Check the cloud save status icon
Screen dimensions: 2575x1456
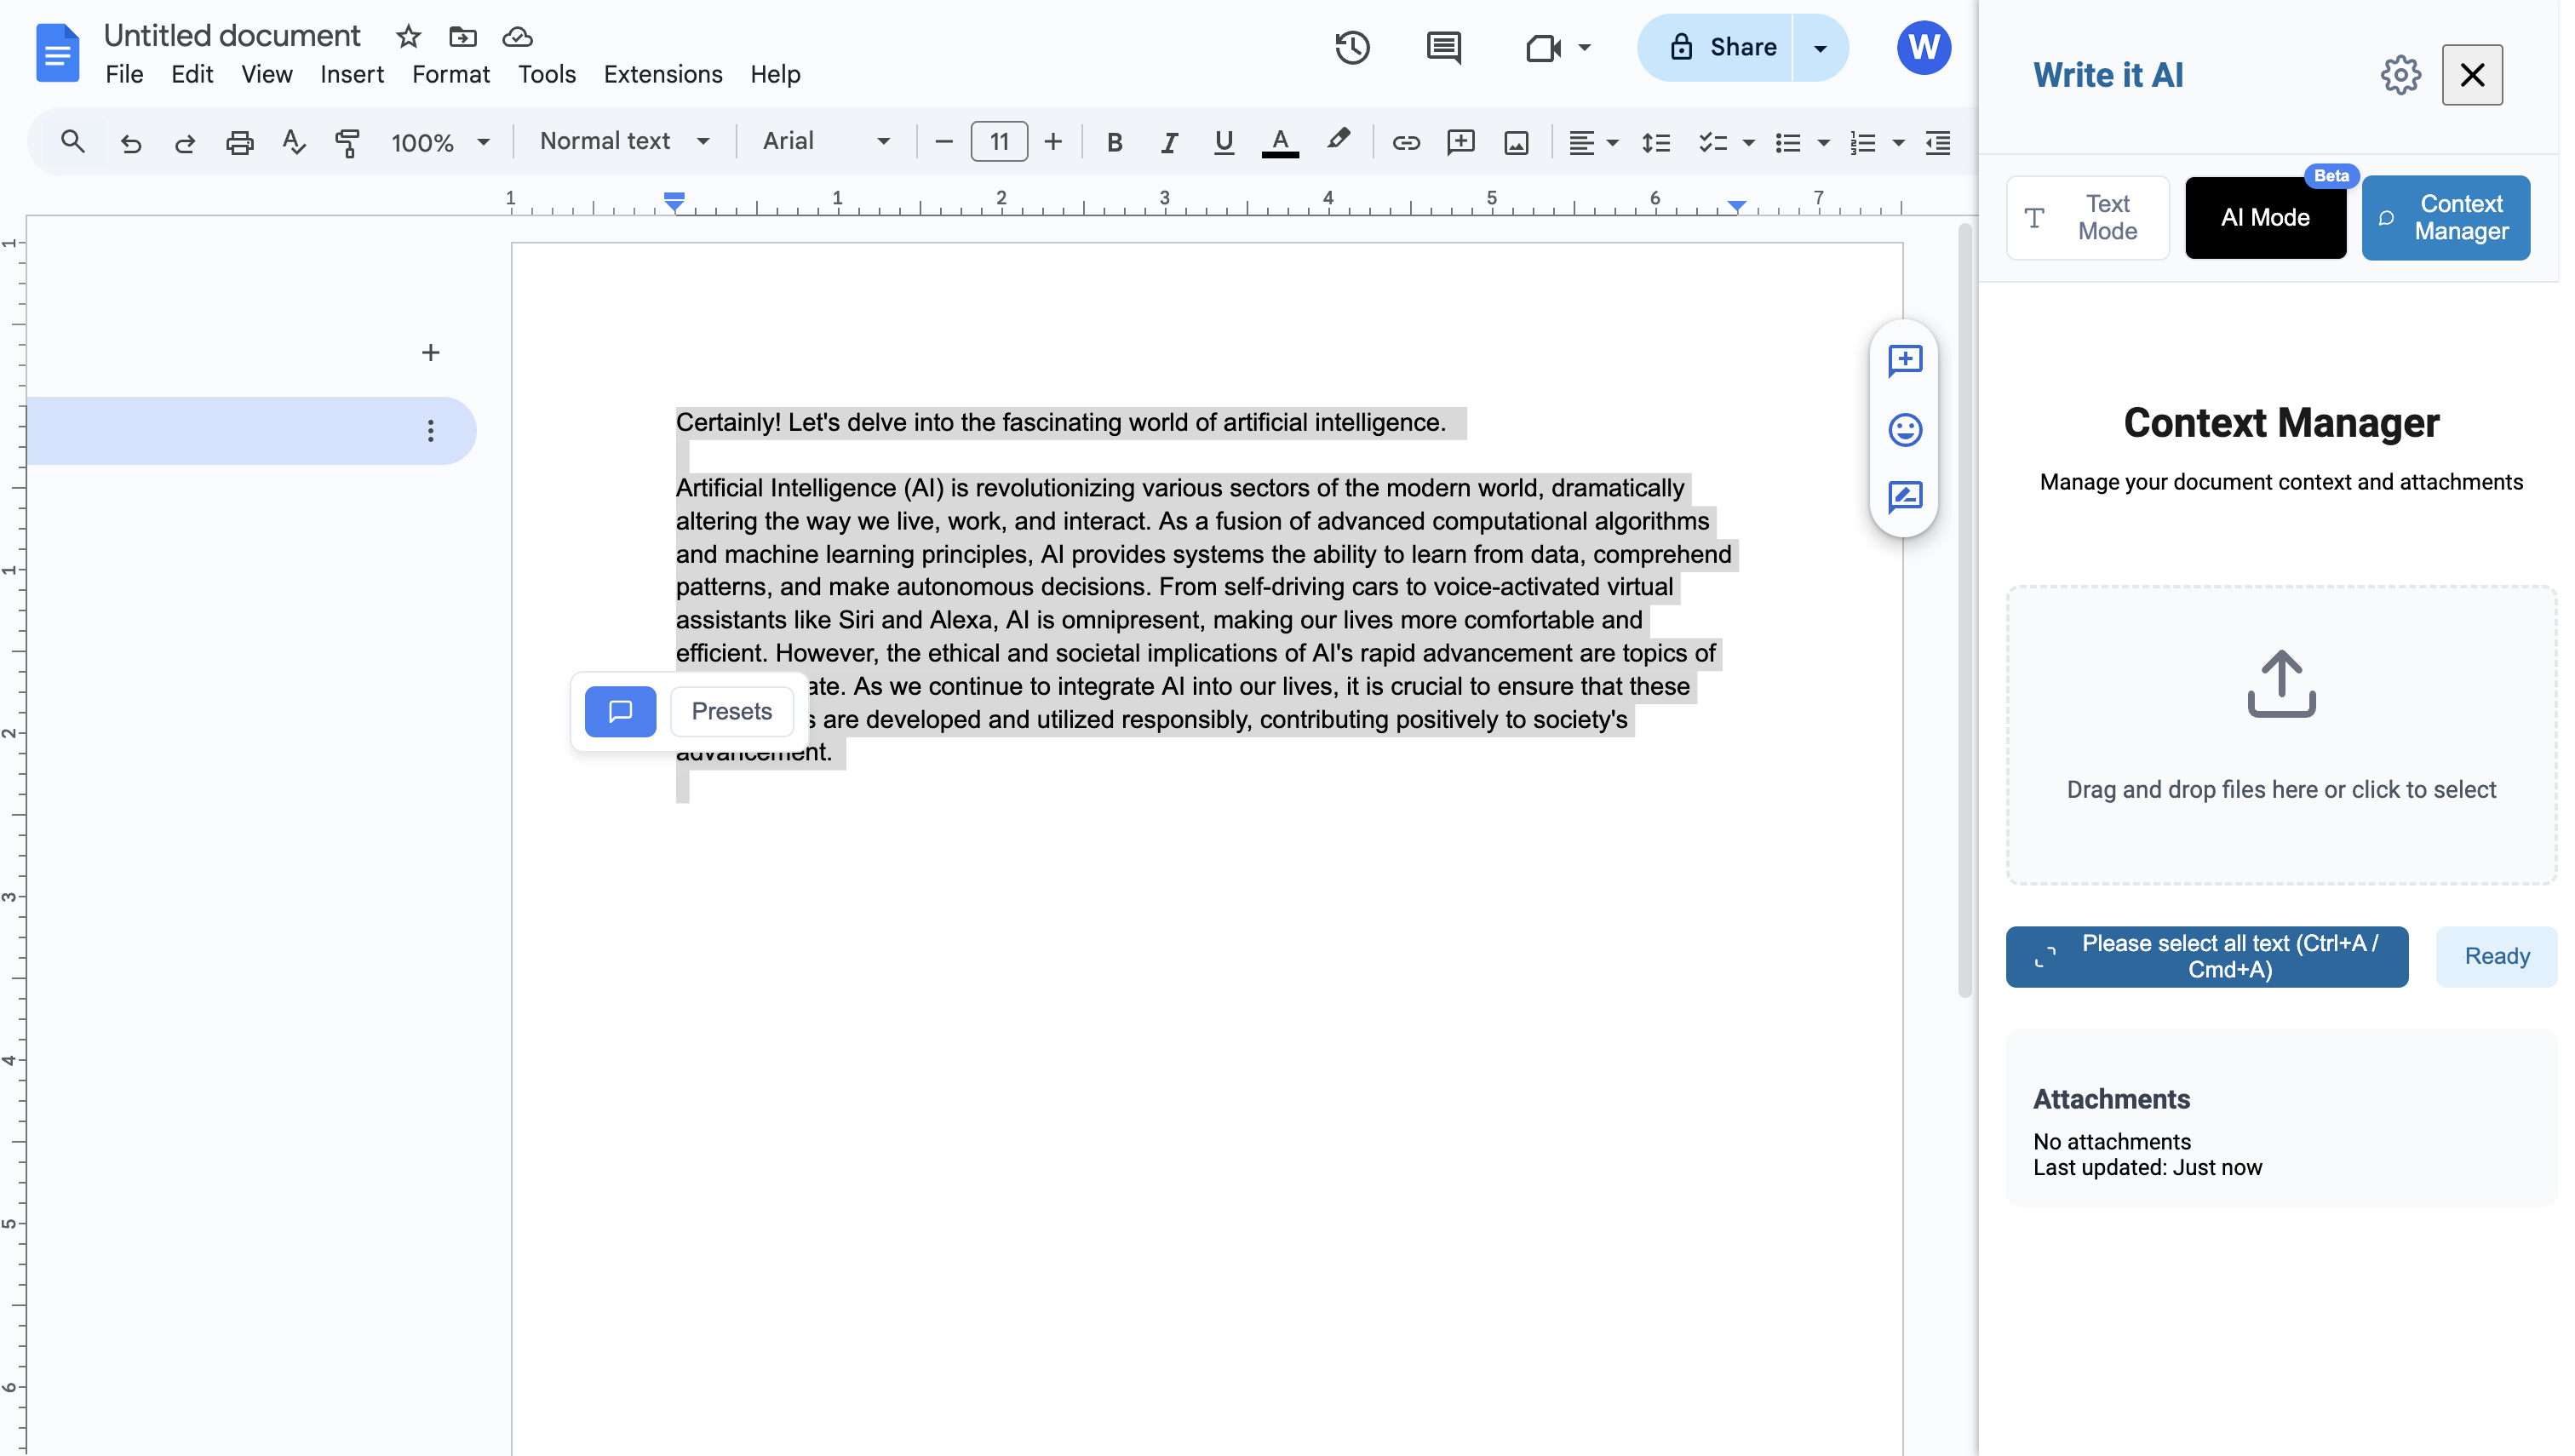[517, 37]
